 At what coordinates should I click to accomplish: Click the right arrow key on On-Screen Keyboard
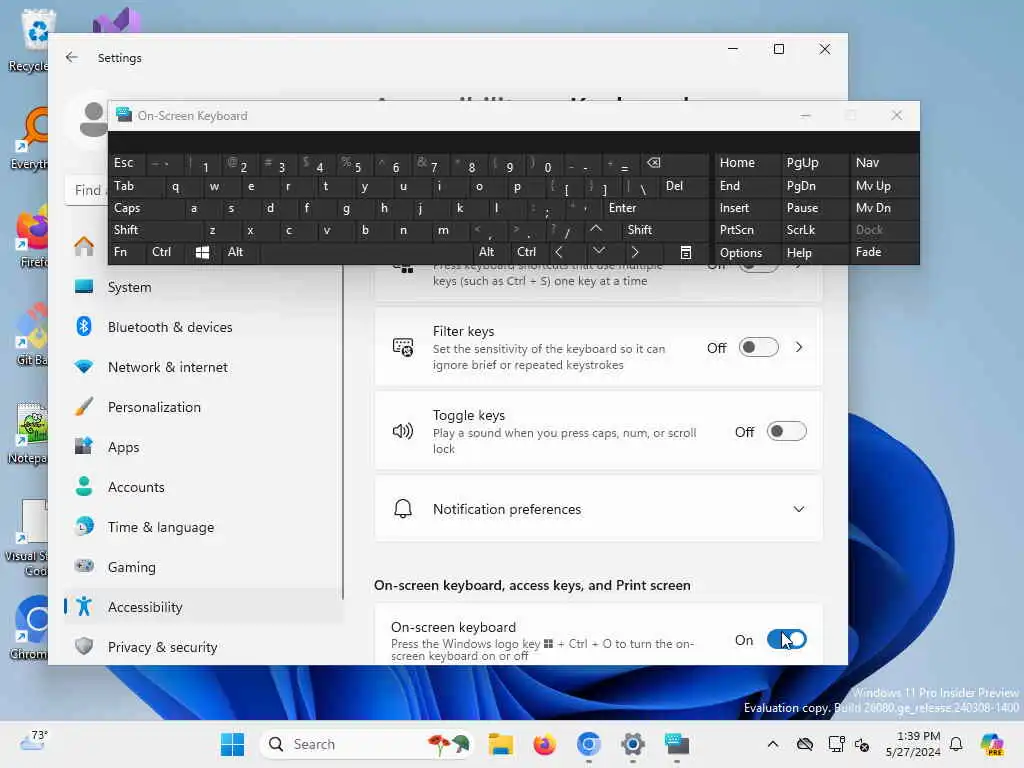[635, 253]
